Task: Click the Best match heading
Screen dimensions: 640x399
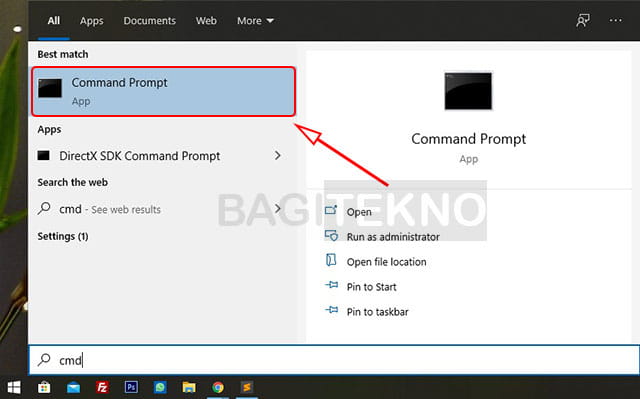Action: (63, 54)
